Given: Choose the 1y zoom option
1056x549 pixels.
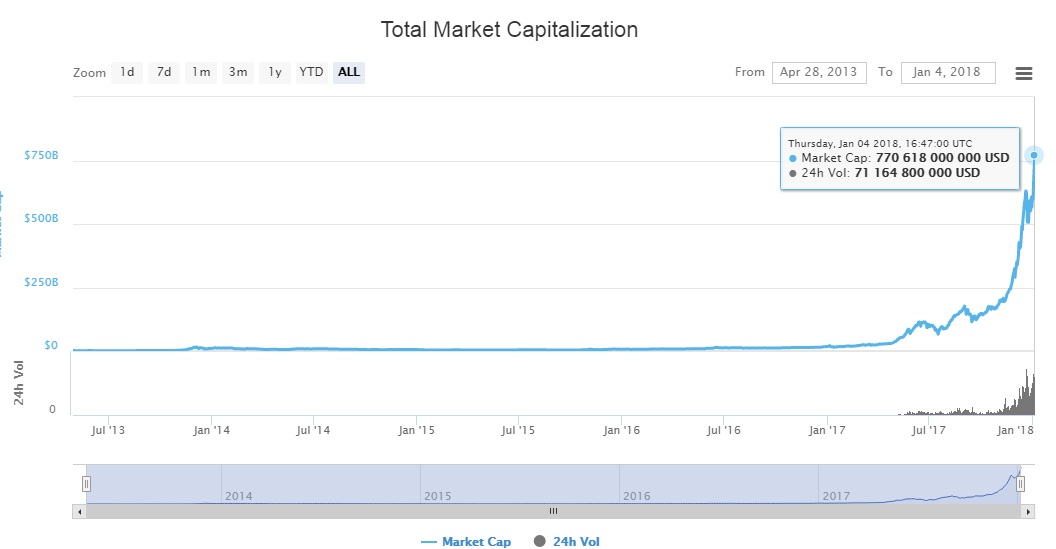Looking at the screenshot, I should [x=274, y=72].
